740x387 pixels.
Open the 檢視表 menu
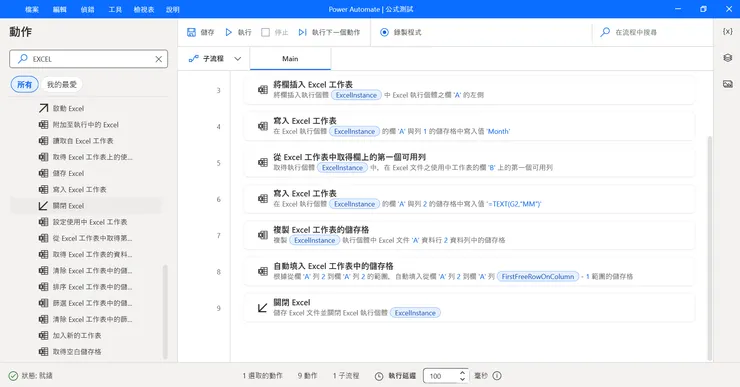[144, 9]
